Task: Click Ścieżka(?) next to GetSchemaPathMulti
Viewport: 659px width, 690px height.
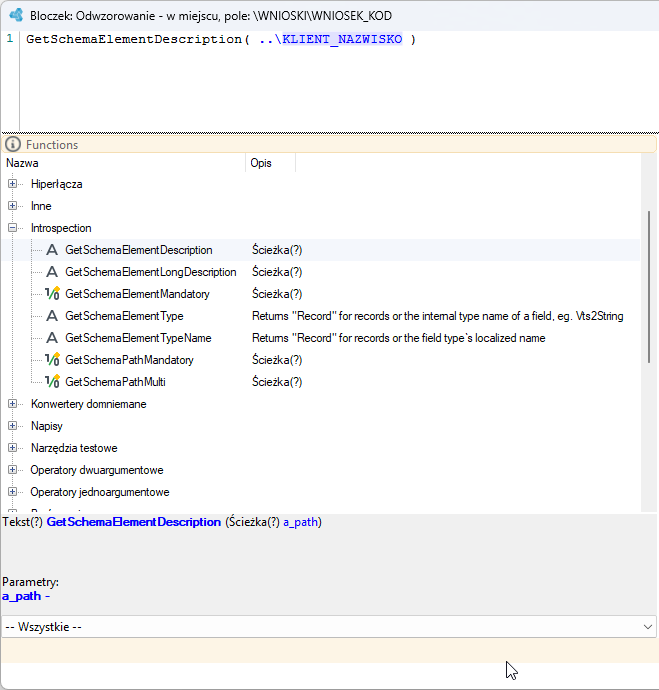Action: pyautogui.click(x=277, y=382)
